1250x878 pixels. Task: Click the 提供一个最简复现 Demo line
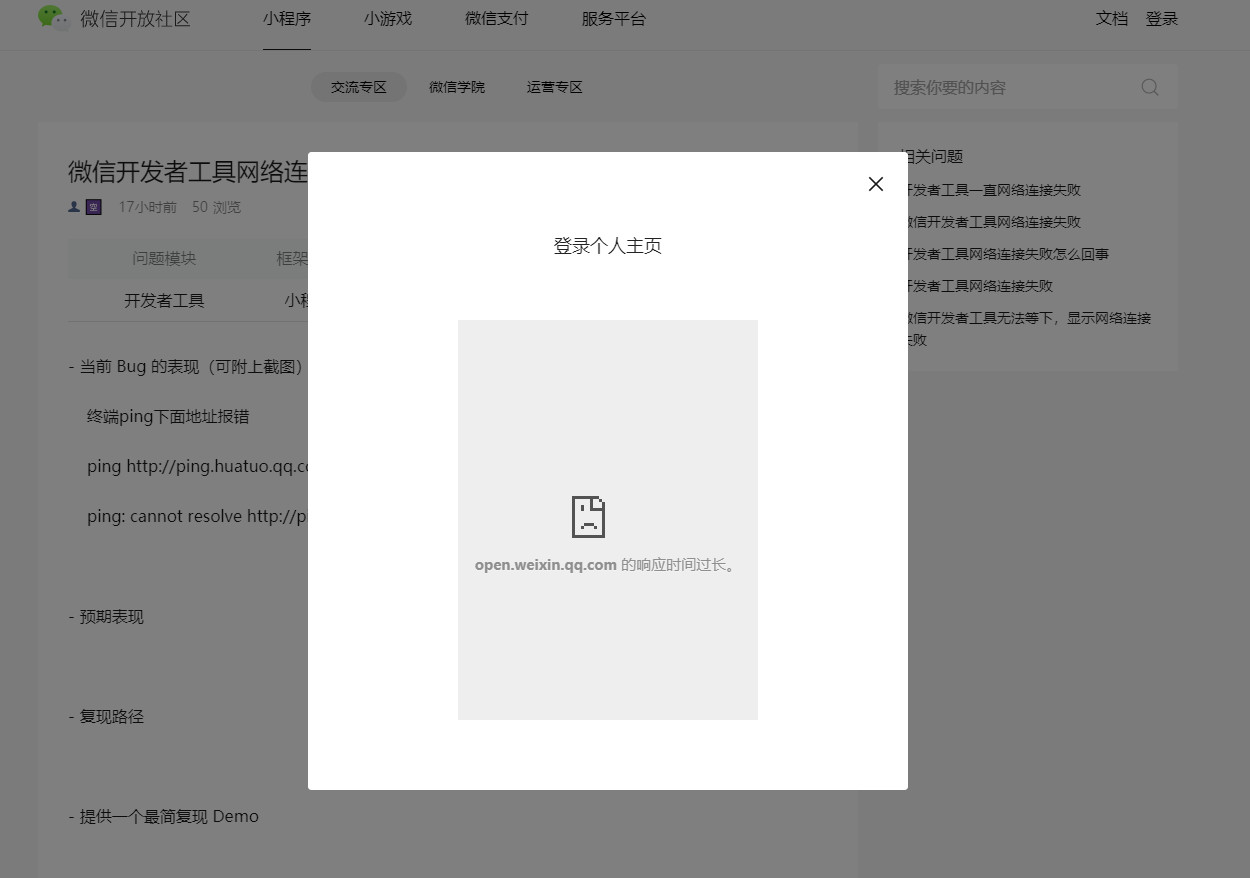[x=164, y=816]
